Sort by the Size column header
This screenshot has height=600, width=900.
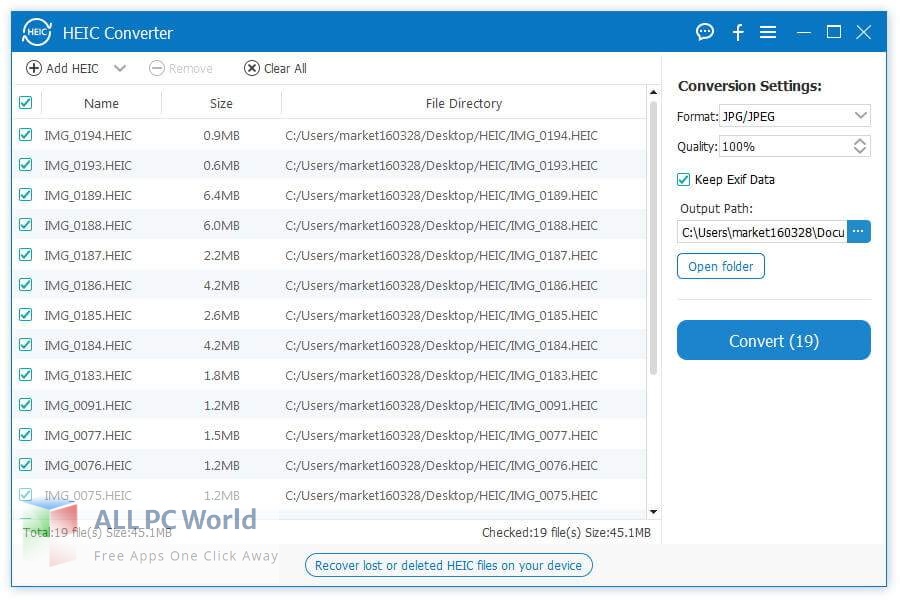(x=221, y=103)
